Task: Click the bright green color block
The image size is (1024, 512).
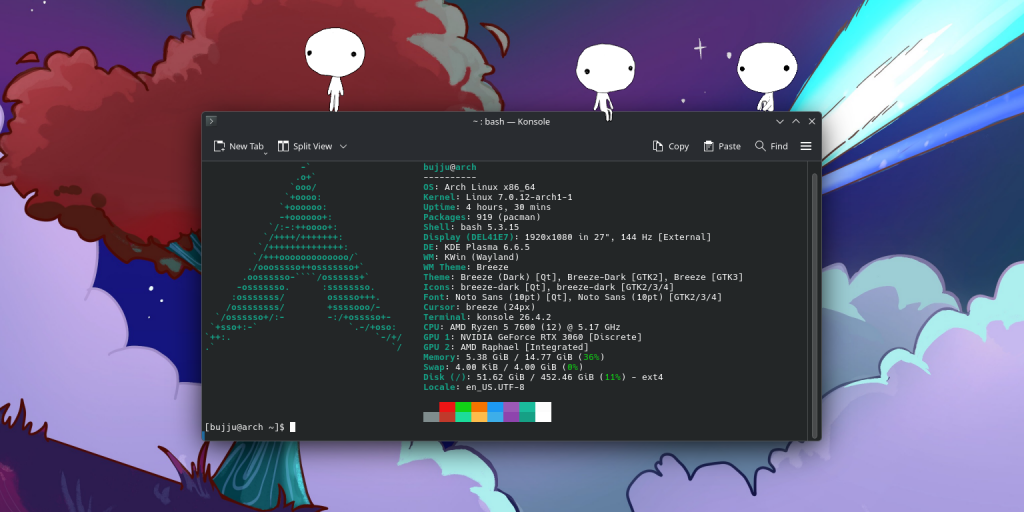Action: [463, 407]
